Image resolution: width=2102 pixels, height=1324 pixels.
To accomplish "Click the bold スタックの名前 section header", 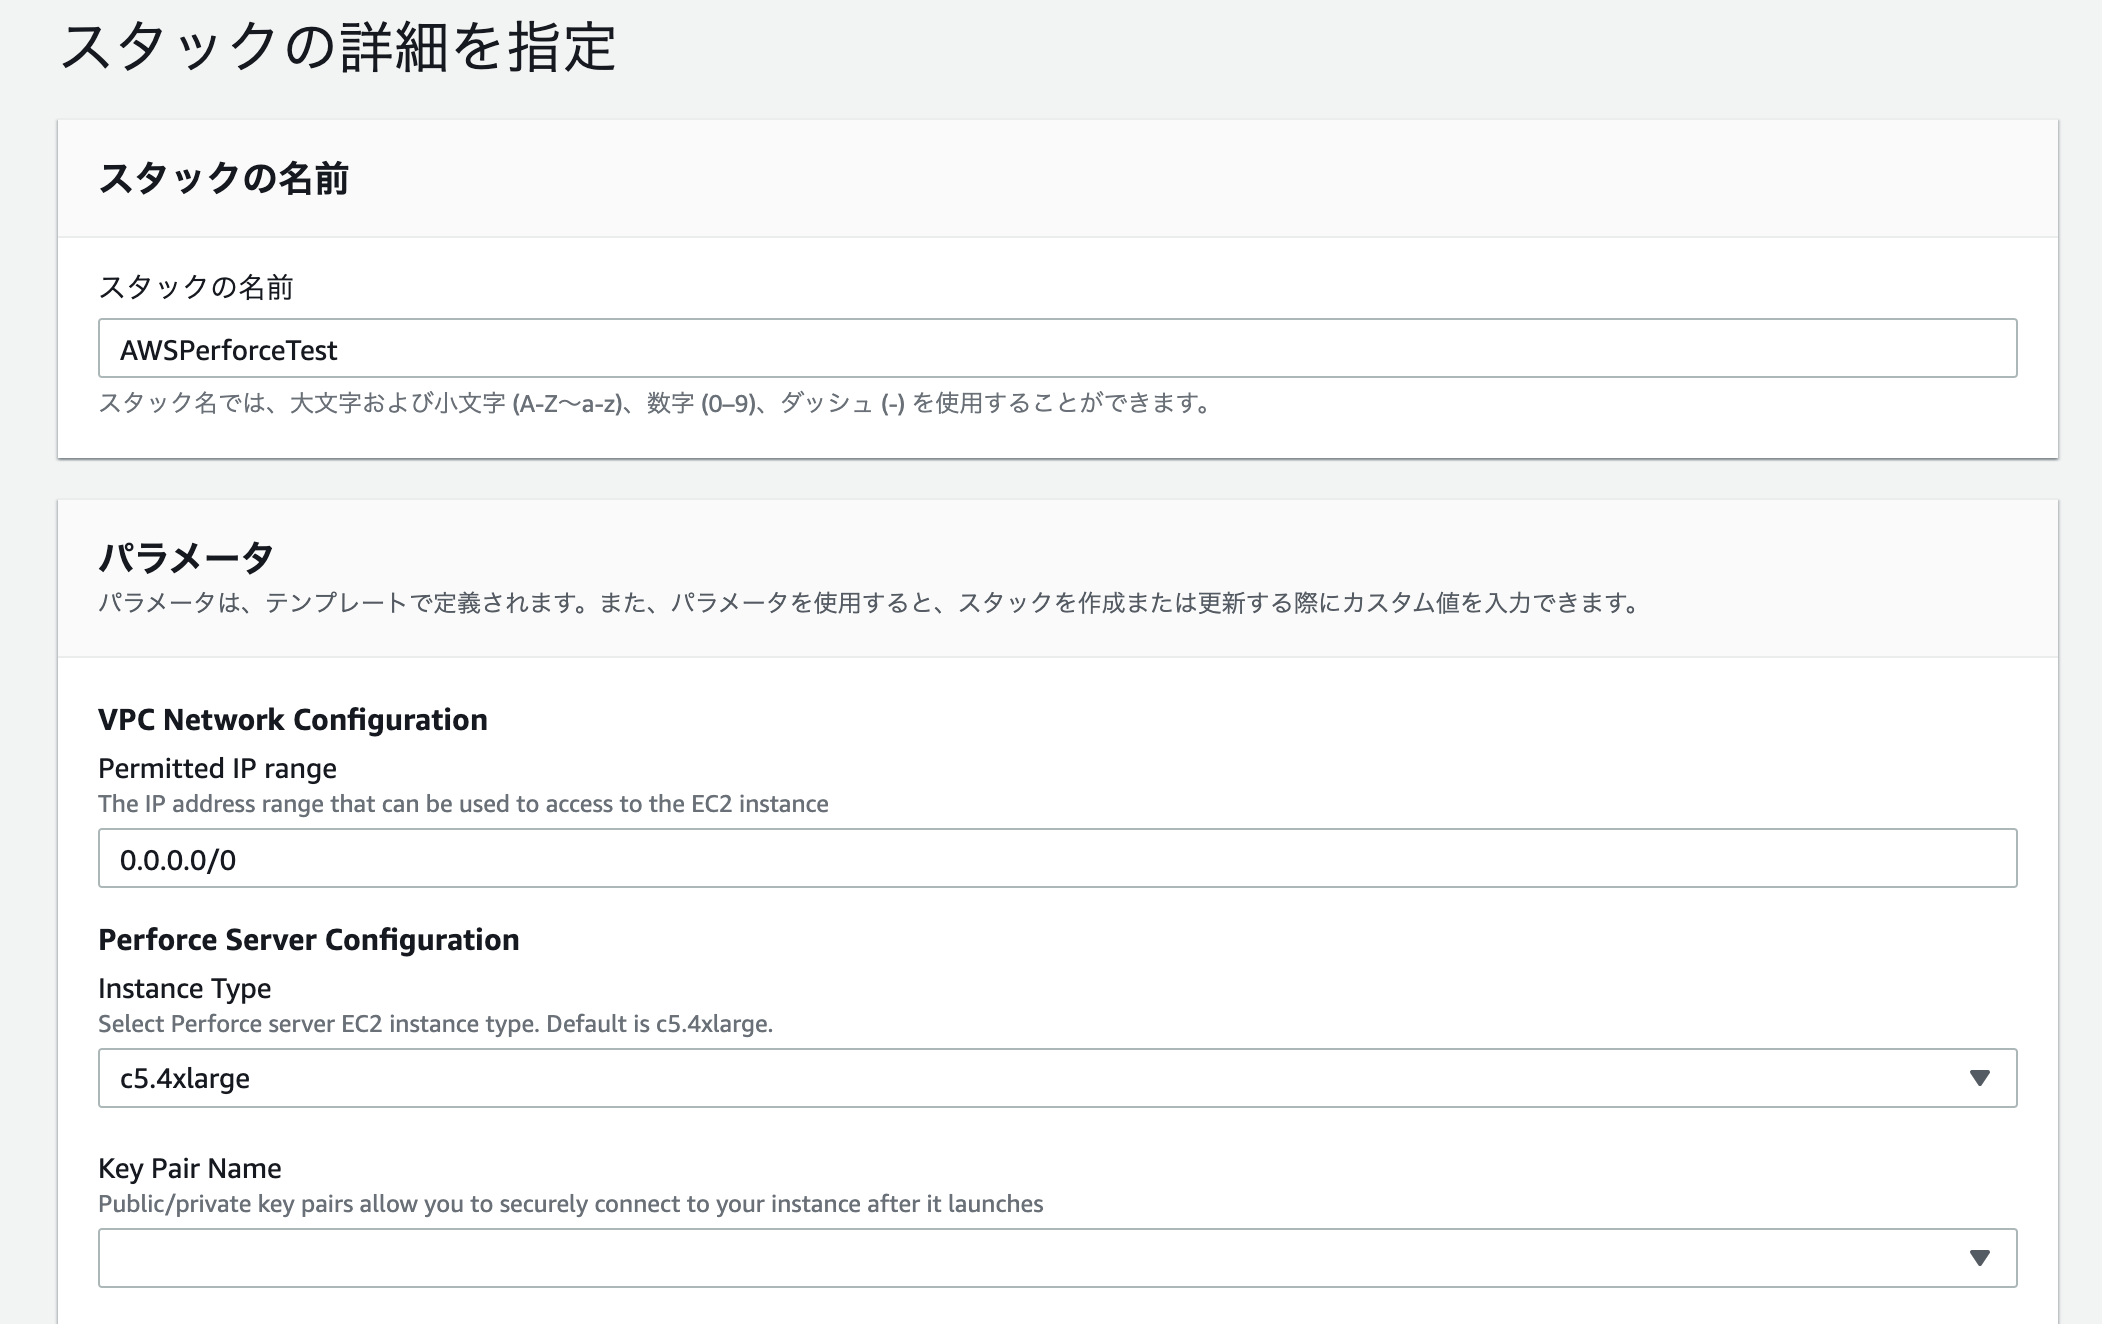I will click(x=223, y=179).
